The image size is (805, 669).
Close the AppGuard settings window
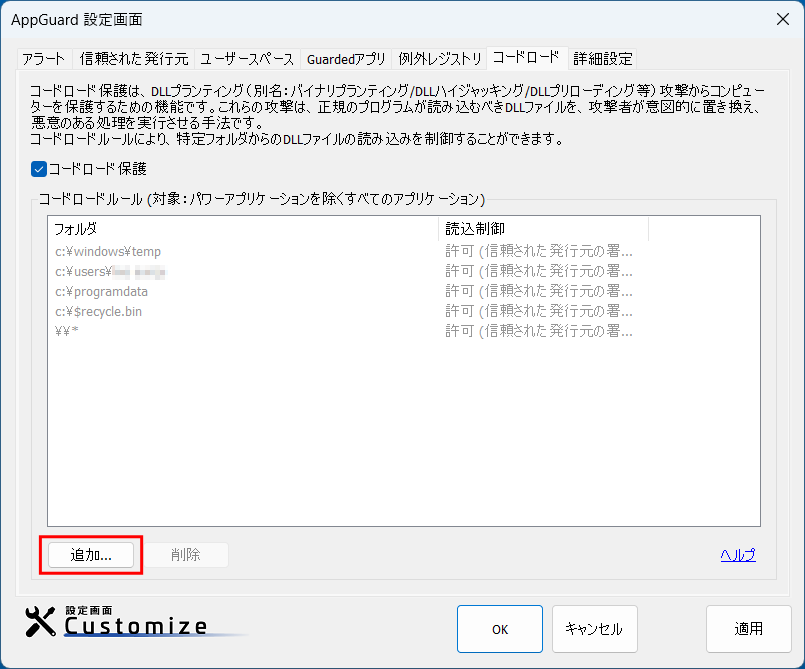781,19
